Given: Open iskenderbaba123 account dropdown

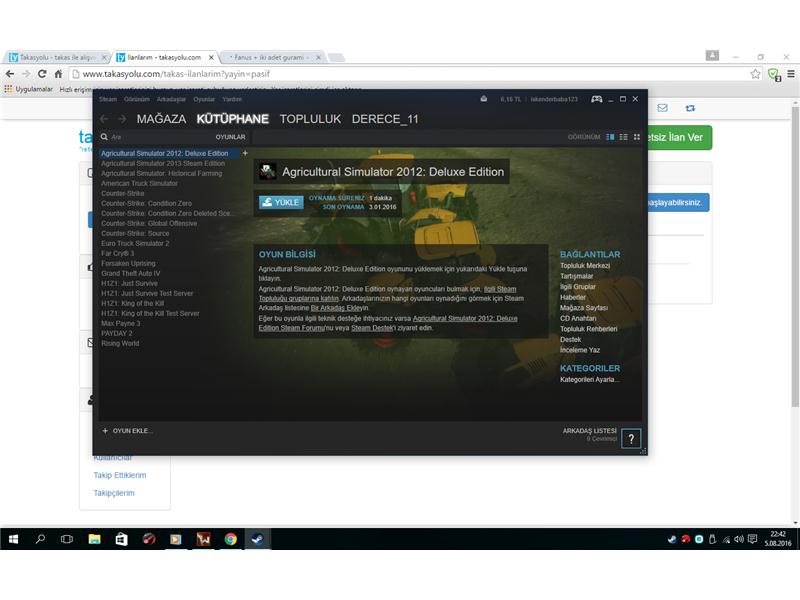Looking at the screenshot, I should point(554,99).
